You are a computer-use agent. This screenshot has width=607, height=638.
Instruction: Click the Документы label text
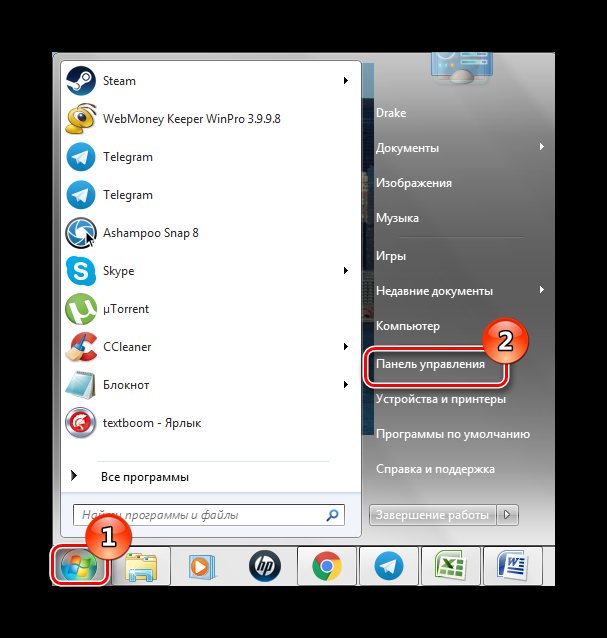click(x=407, y=148)
